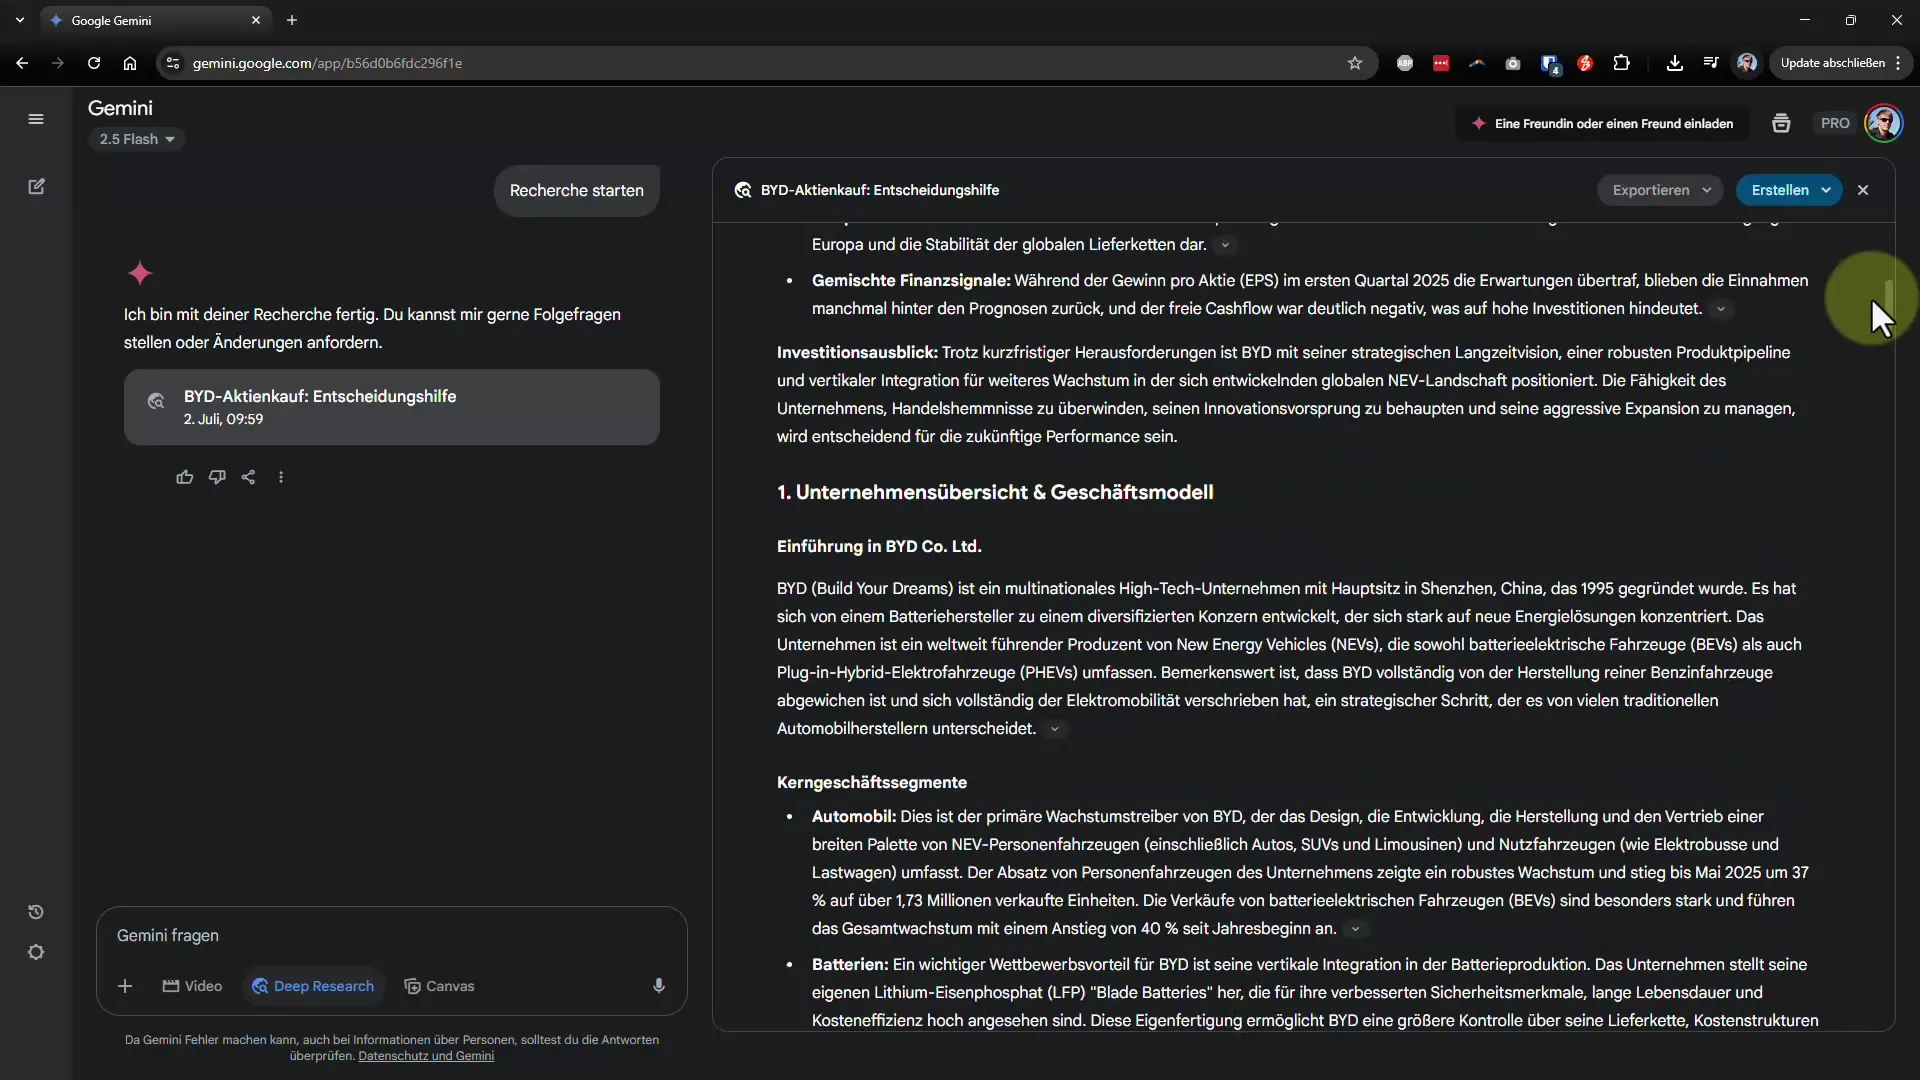Open the 2.5 Flash model selector
The image size is (1920, 1080).
point(137,139)
